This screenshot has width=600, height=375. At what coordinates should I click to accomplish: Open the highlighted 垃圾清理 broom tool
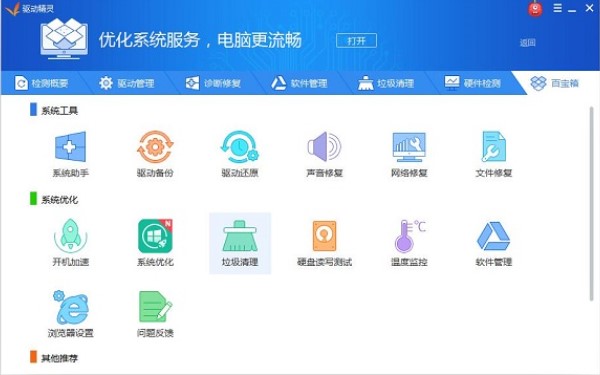(x=240, y=243)
